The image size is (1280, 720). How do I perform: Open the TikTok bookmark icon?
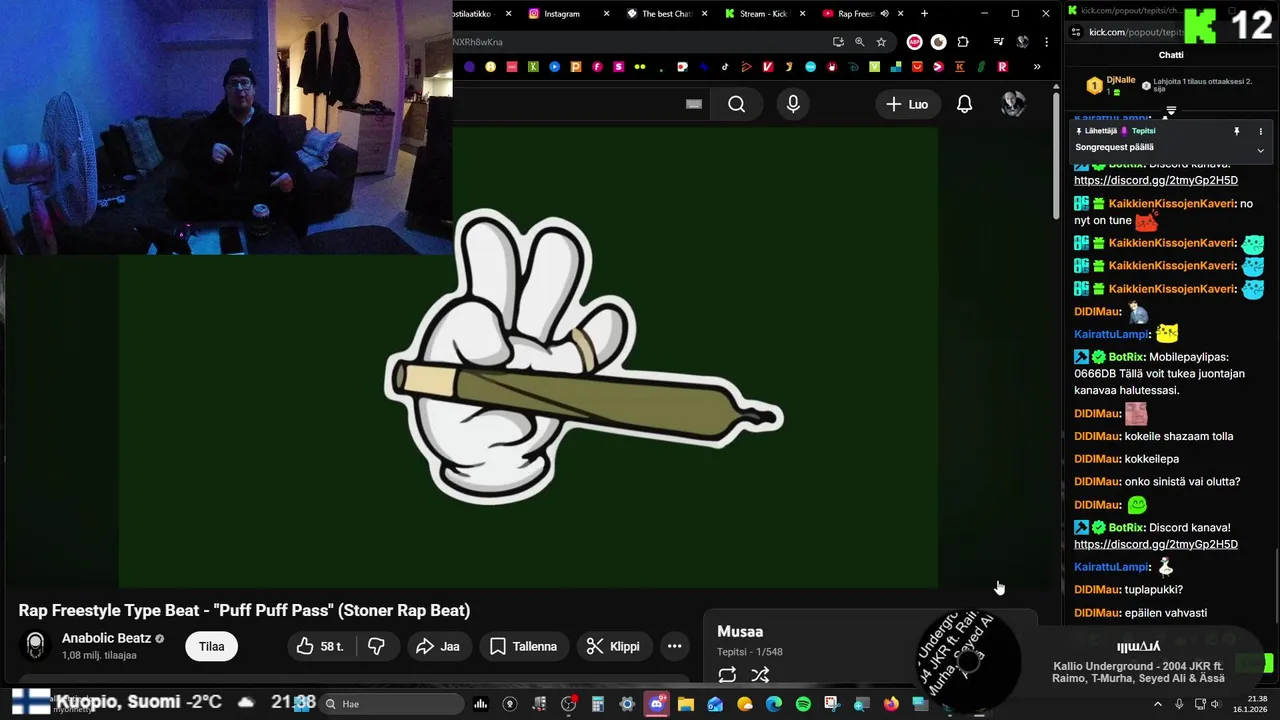pyautogui.click(x=725, y=67)
